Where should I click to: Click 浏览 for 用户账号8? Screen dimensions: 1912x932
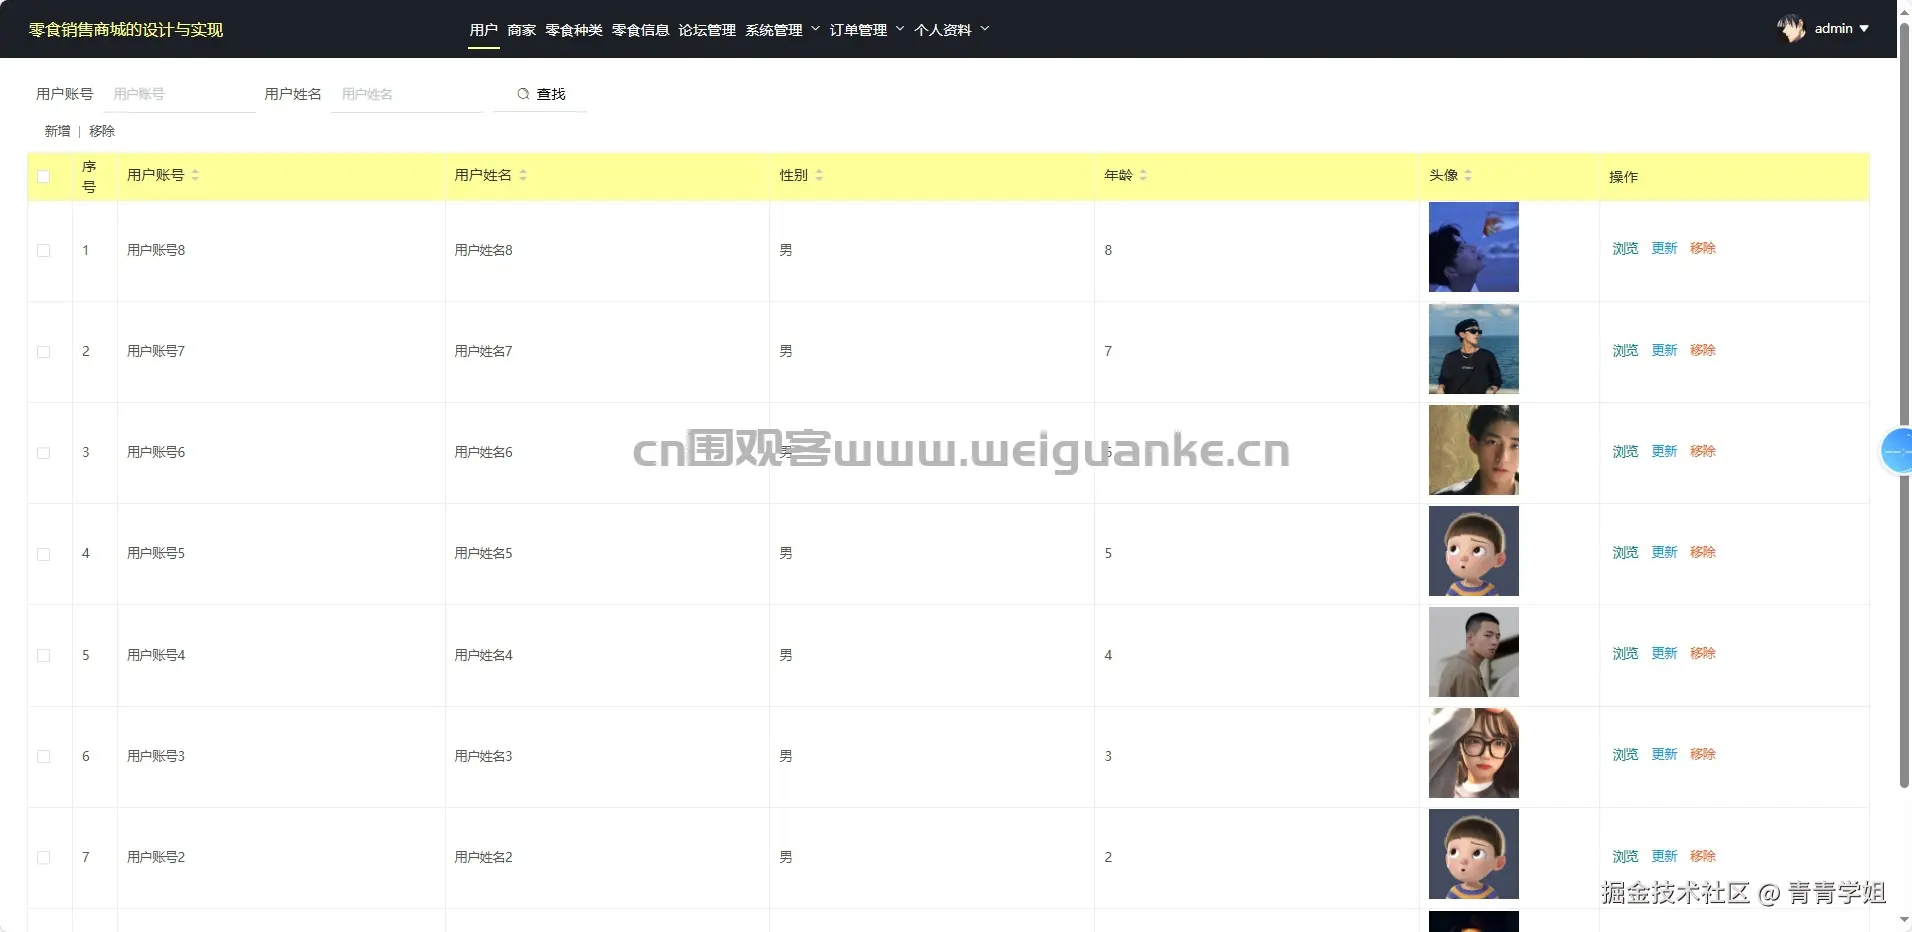pos(1625,248)
